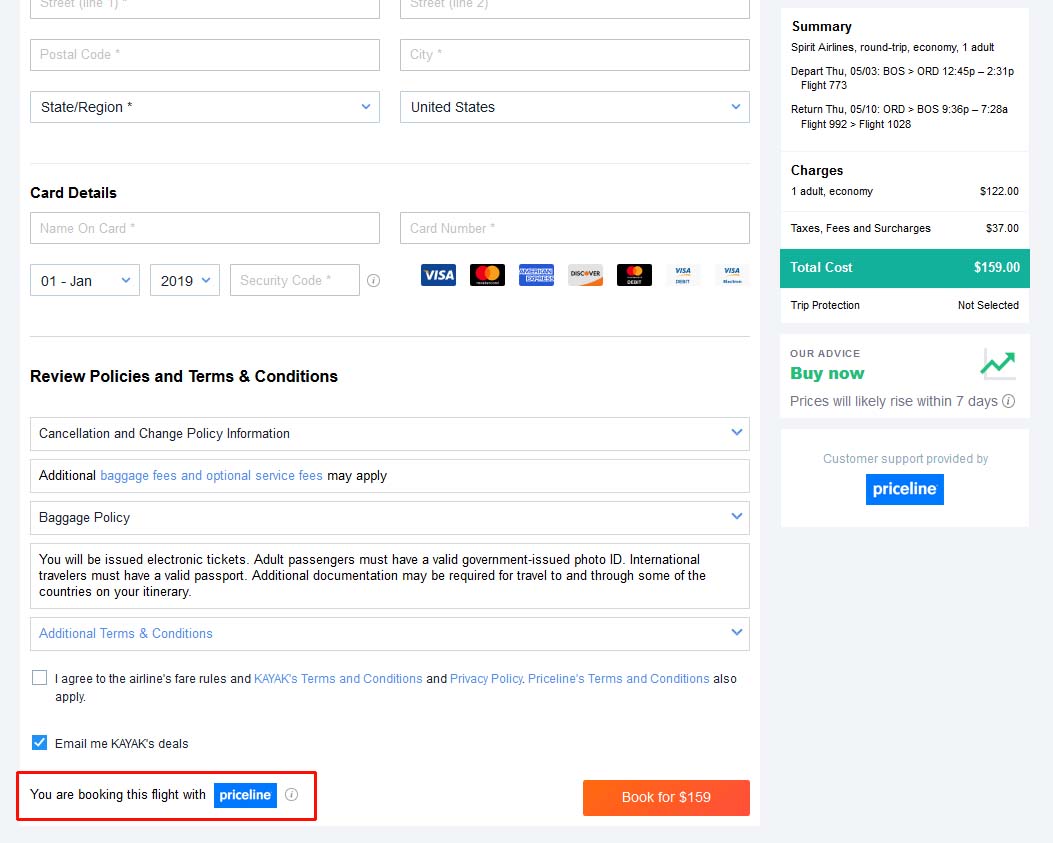Expand the Baggage Policy section

pos(390,518)
